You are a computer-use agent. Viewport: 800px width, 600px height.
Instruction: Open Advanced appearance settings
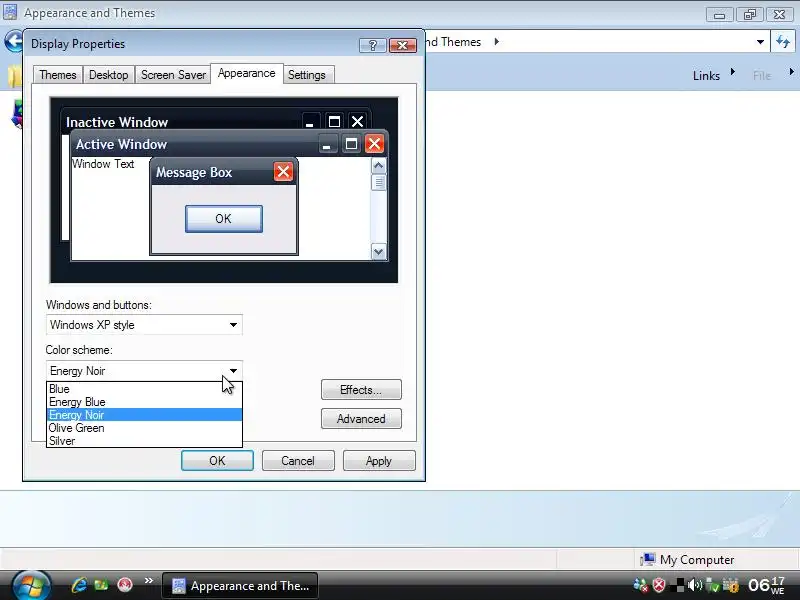click(x=361, y=419)
